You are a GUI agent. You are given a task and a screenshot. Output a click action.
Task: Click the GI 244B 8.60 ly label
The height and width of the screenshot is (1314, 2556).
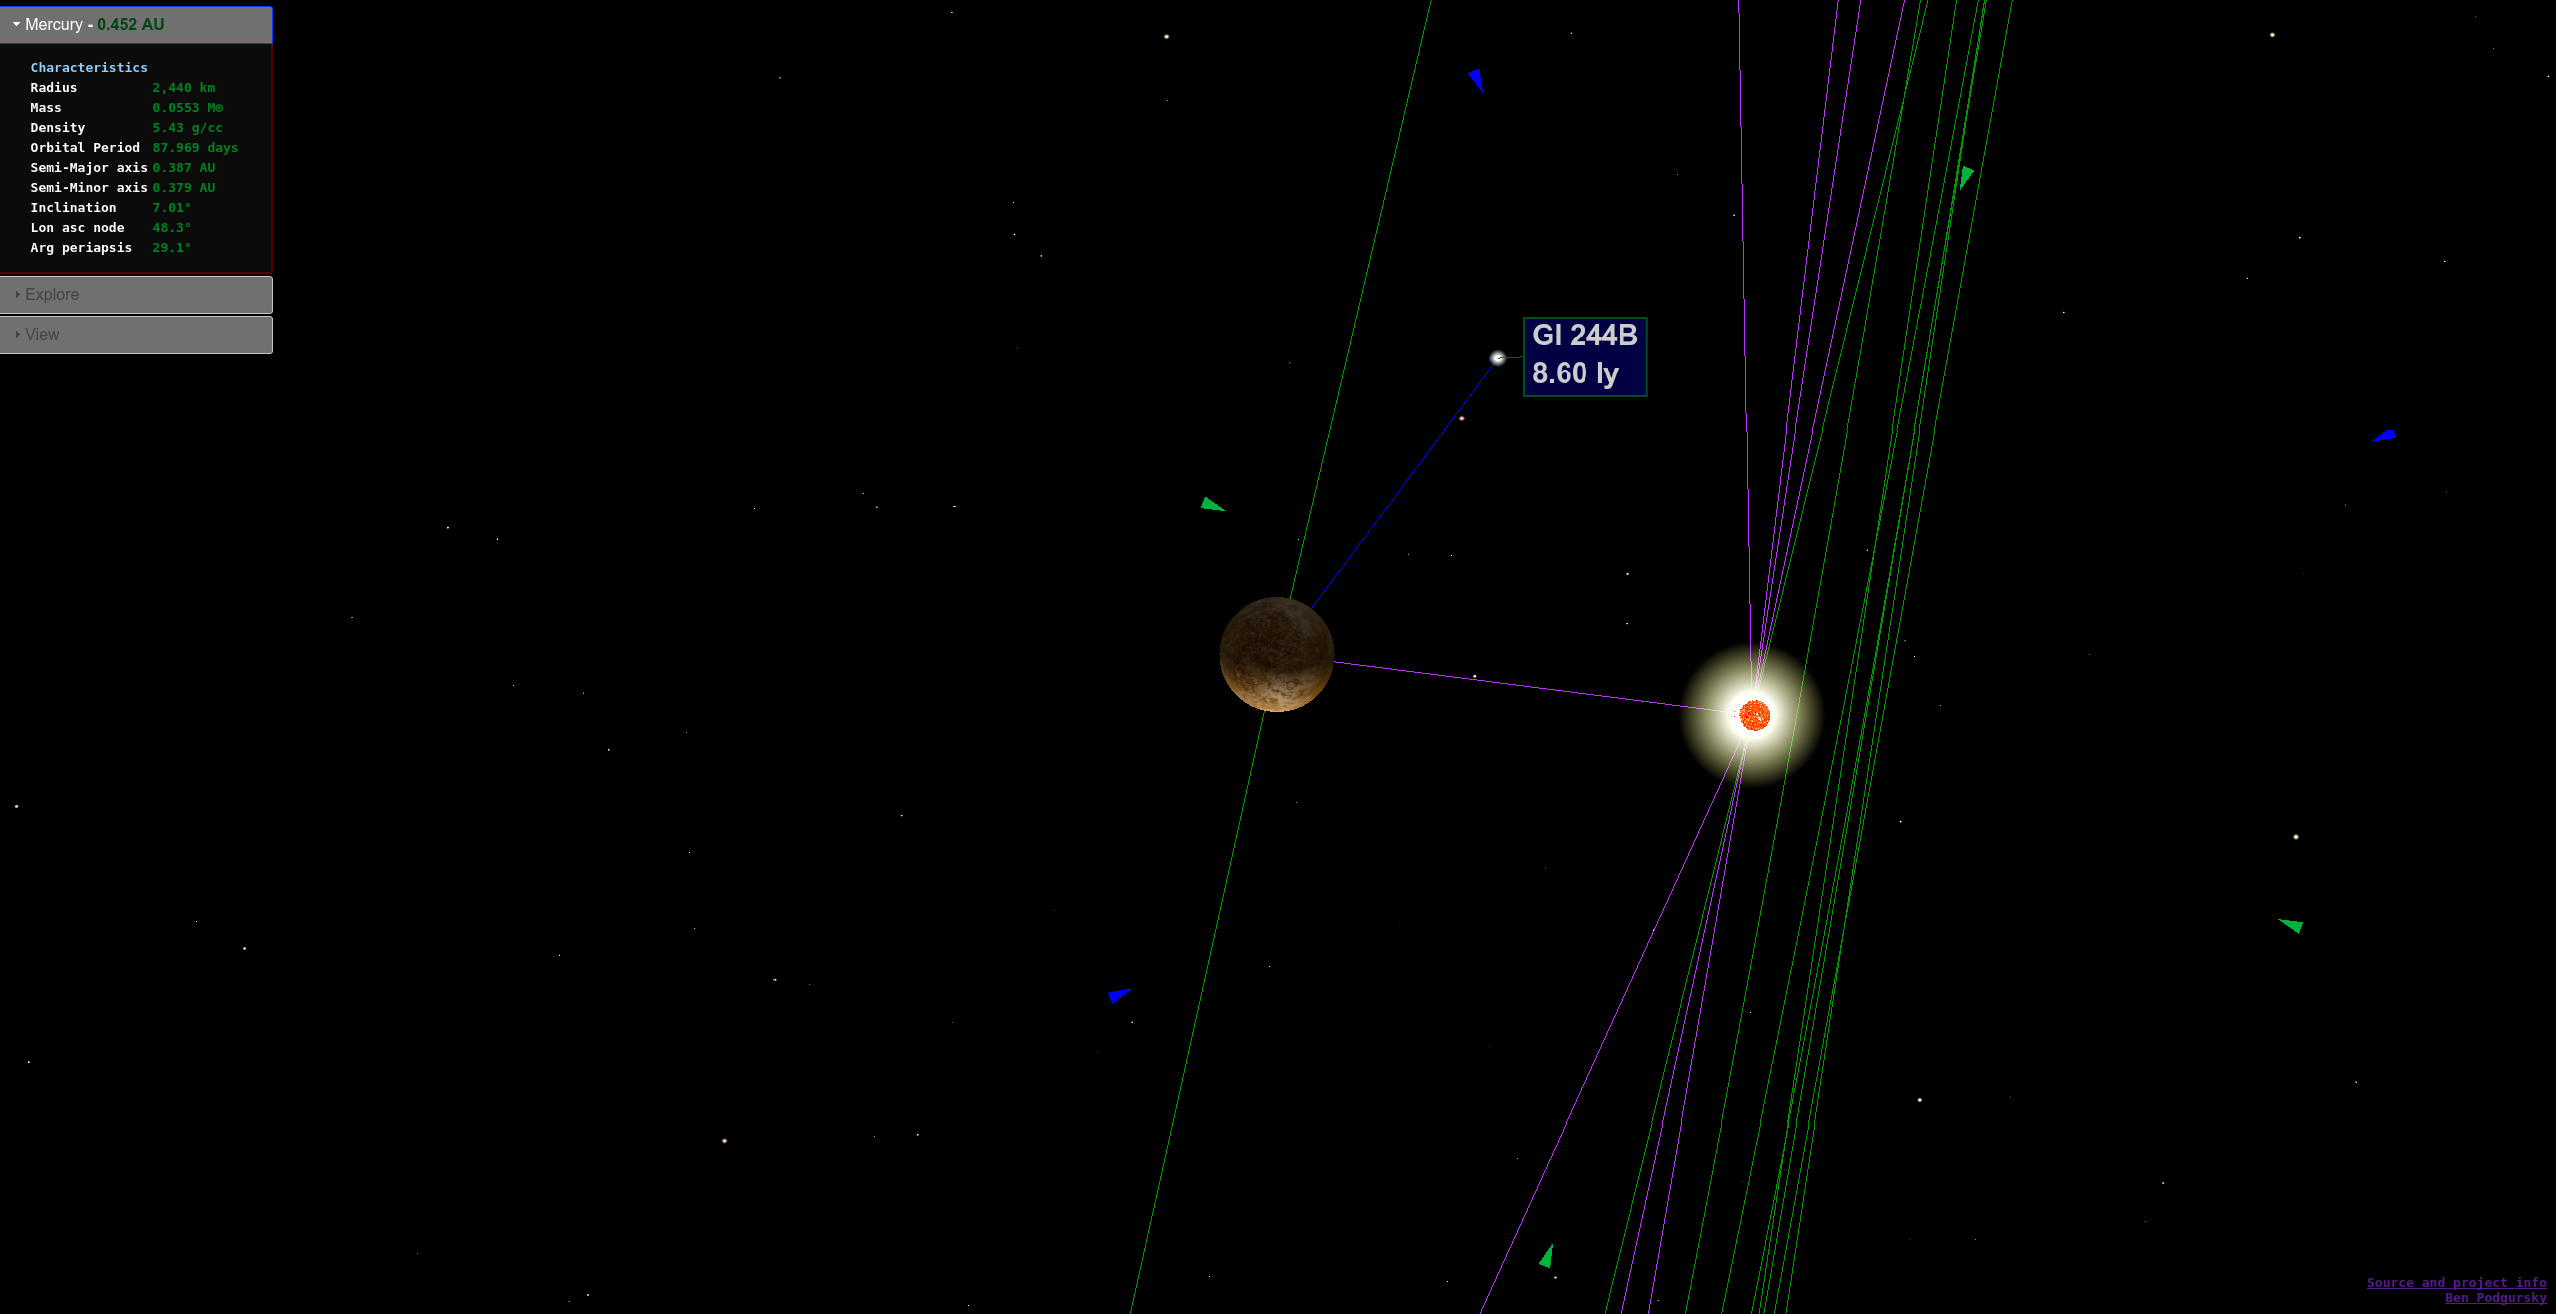1584,356
